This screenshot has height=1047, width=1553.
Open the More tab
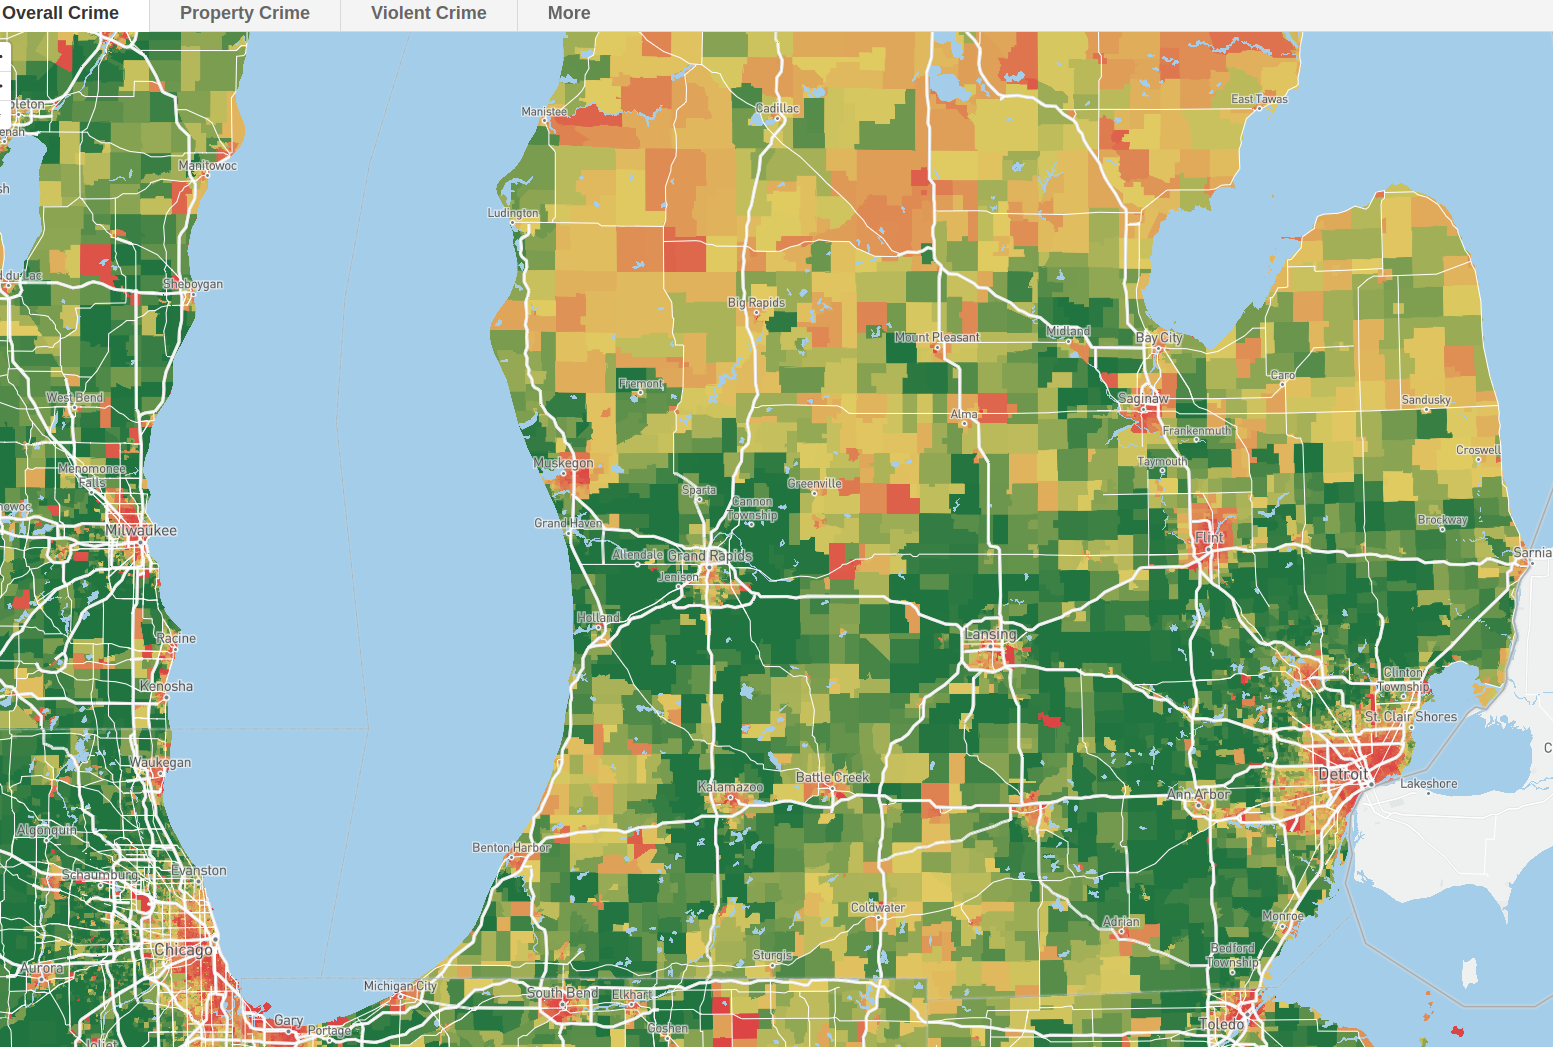[x=569, y=13]
